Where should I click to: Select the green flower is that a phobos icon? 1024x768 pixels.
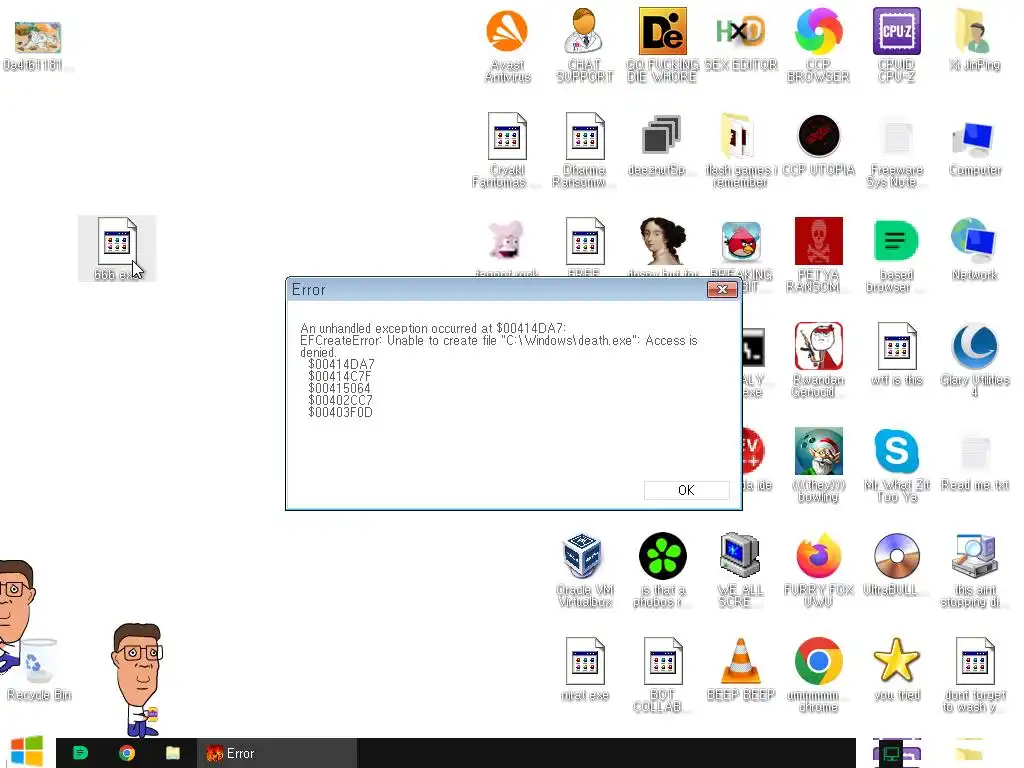[x=662, y=571]
